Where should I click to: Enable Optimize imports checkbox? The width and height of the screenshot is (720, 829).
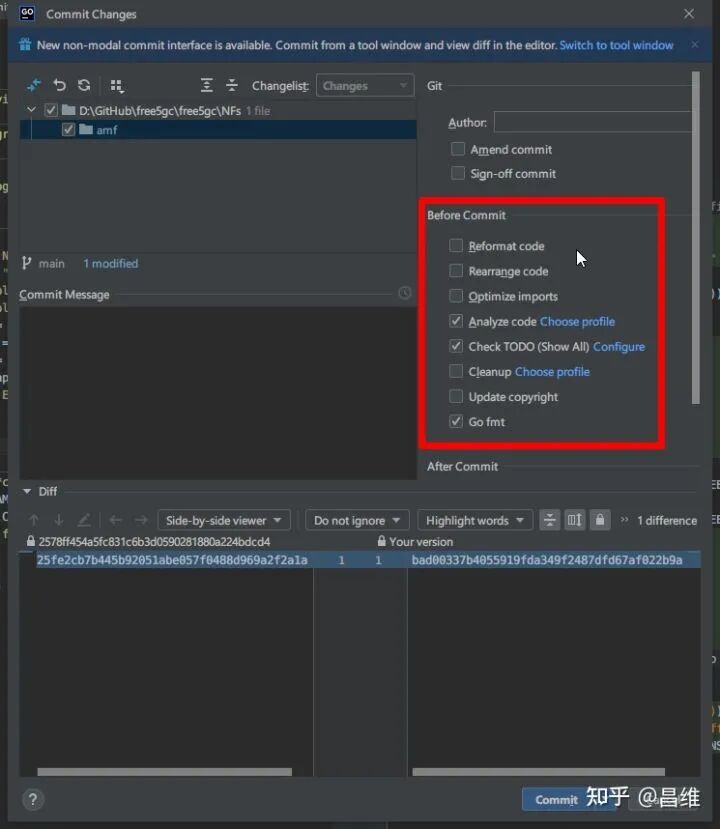pos(456,296)
